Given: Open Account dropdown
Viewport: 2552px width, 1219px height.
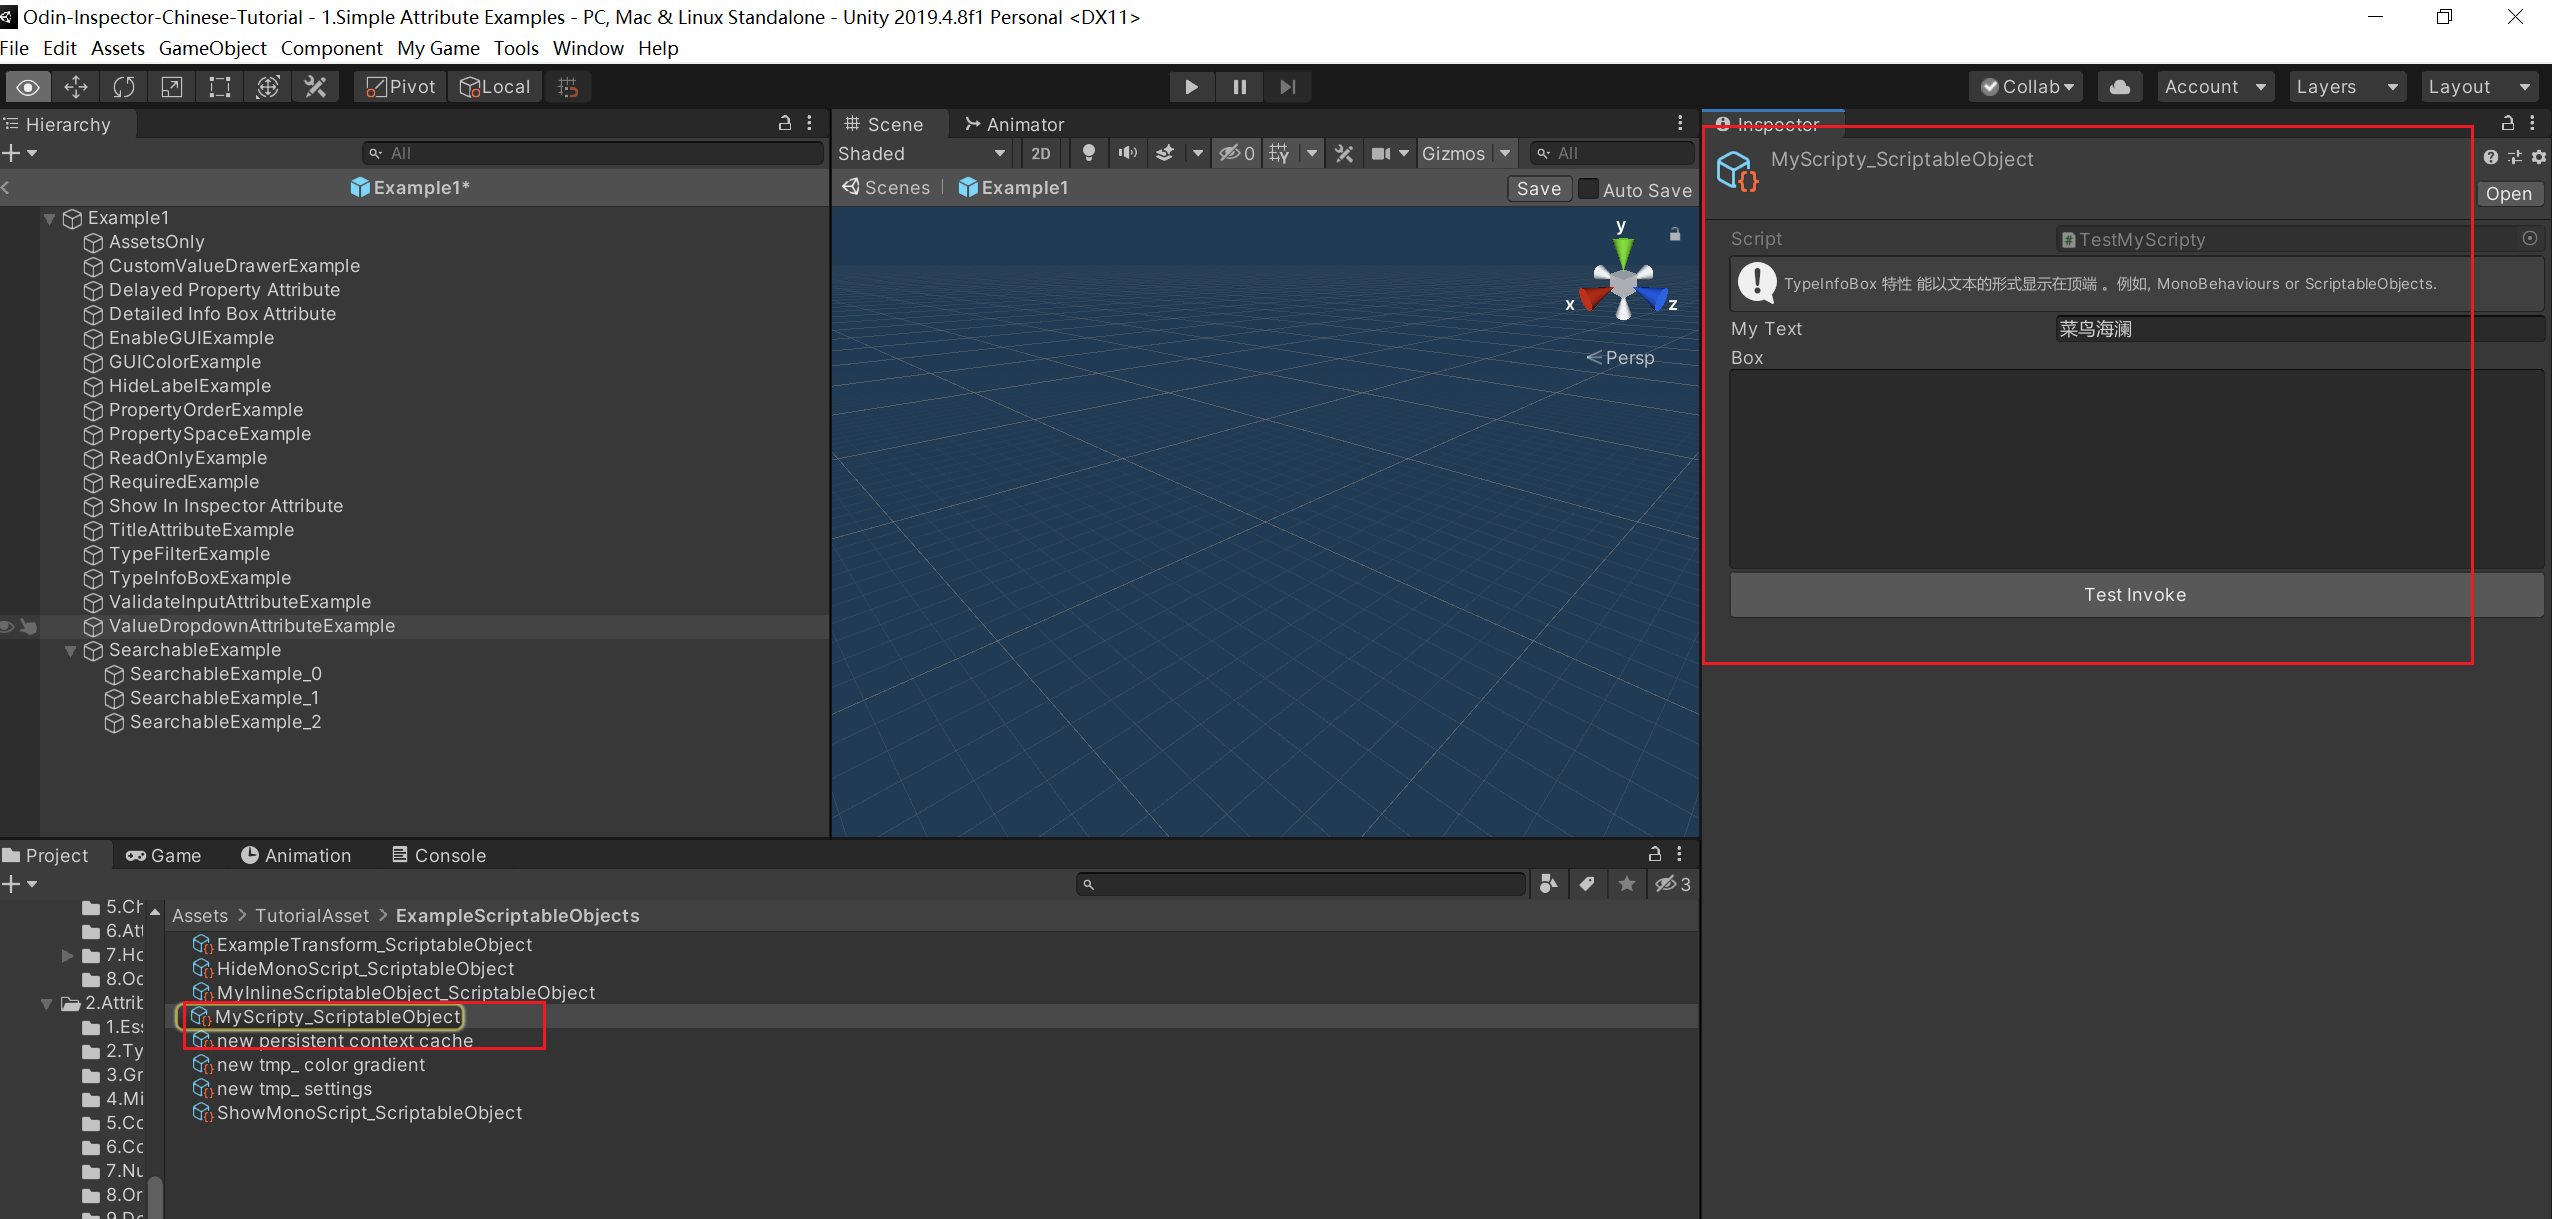Looking at the screenshot, I should tap(2215, 87).
